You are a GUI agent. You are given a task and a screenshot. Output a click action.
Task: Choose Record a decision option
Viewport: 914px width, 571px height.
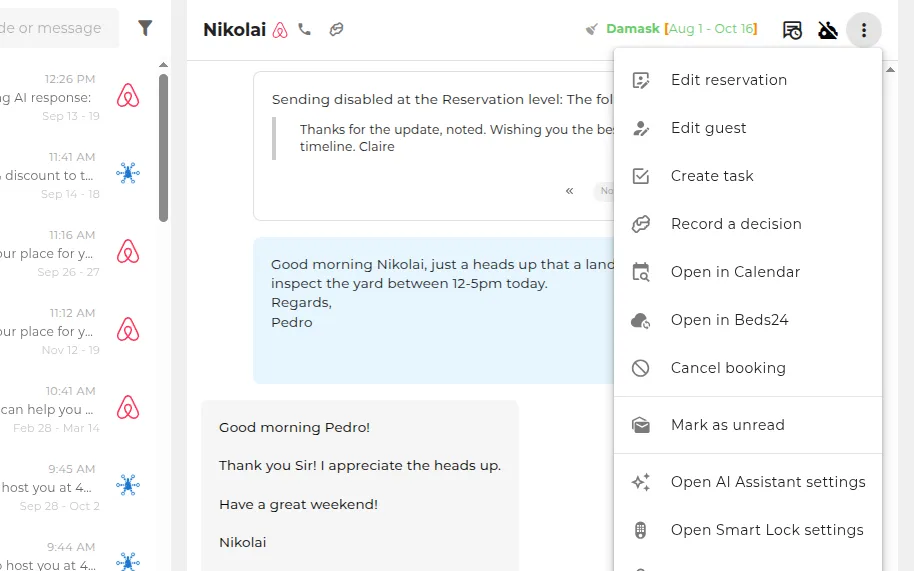click(748, 224)
